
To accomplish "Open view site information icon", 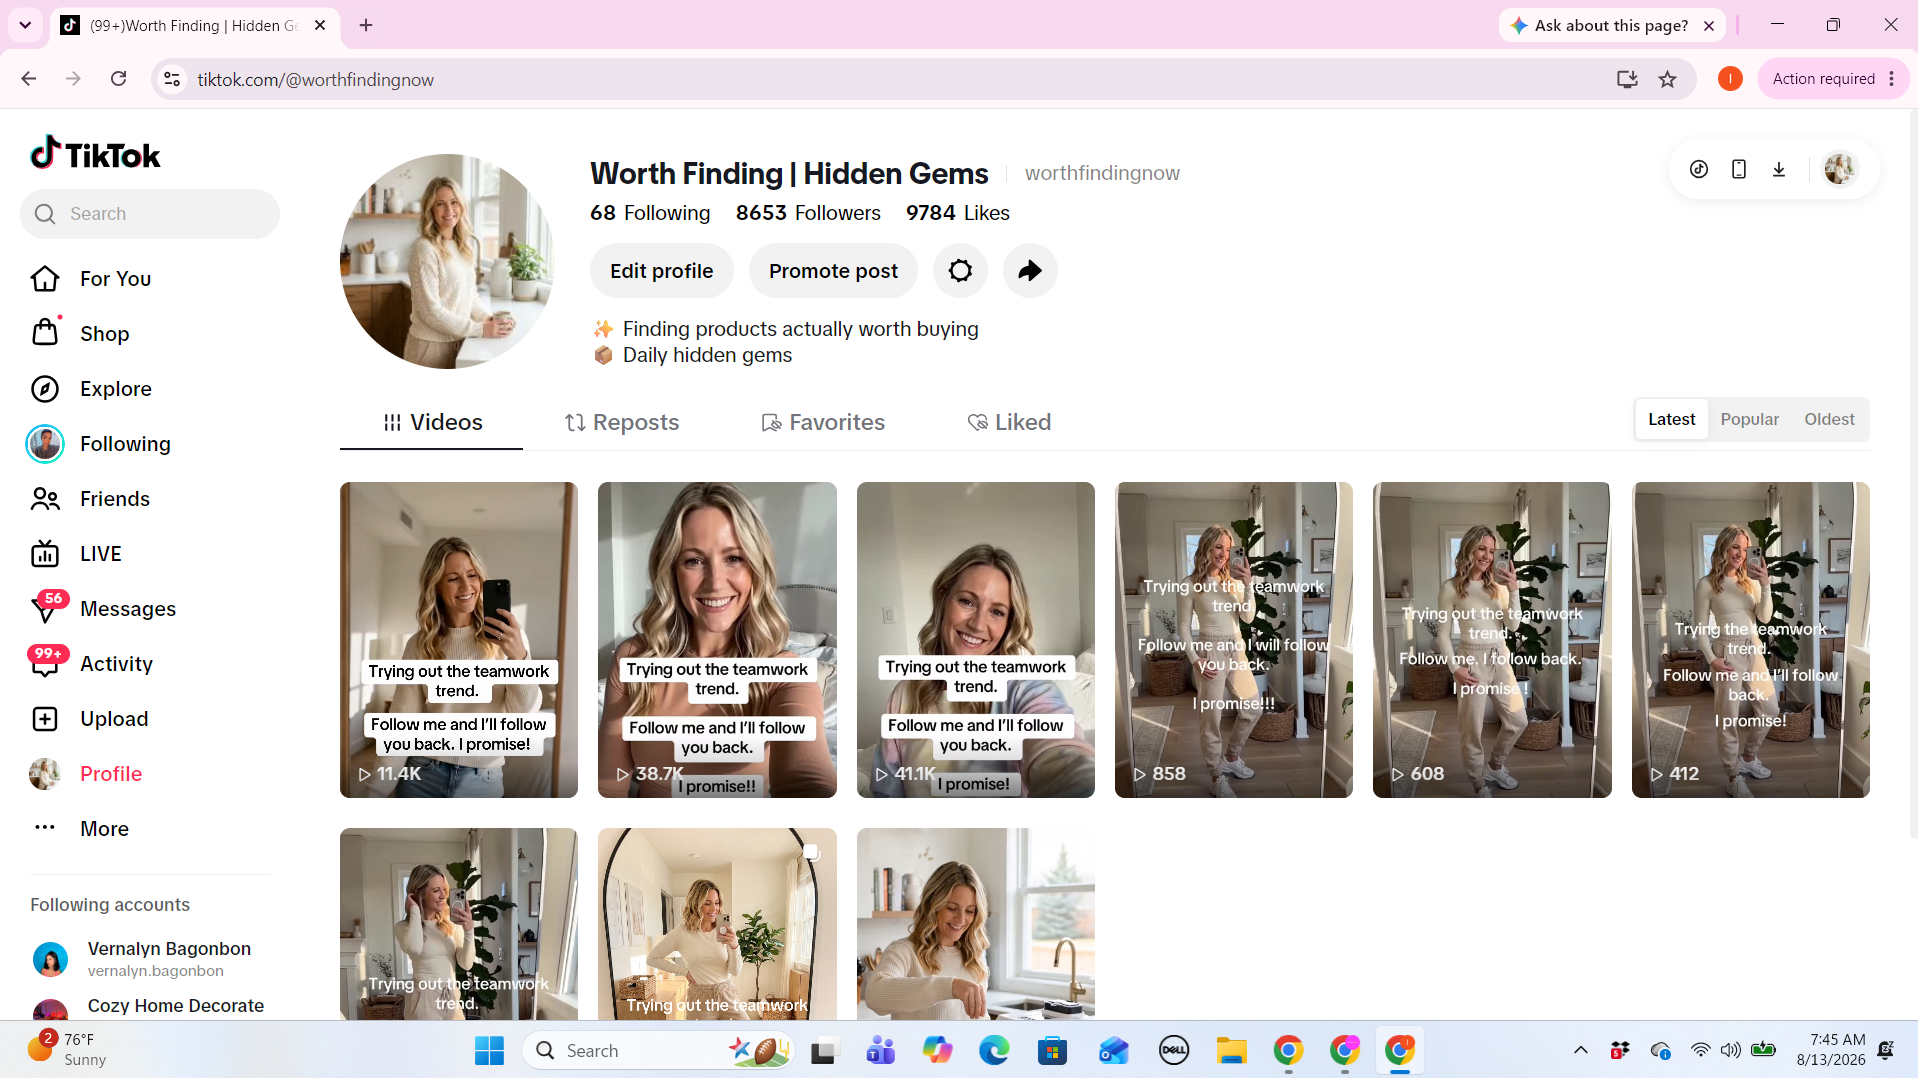I will [172, 79].
